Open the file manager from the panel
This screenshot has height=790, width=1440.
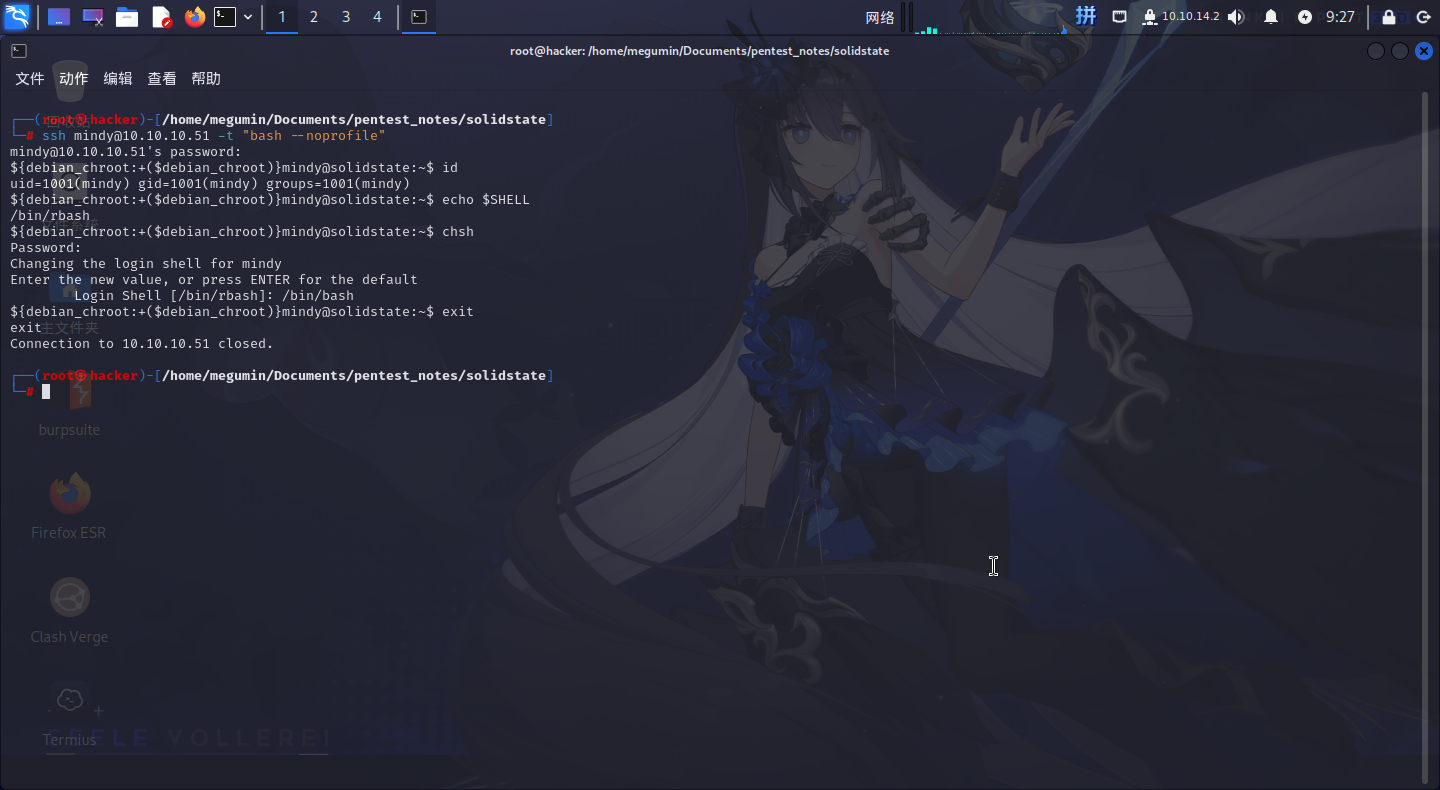[127, 17]
